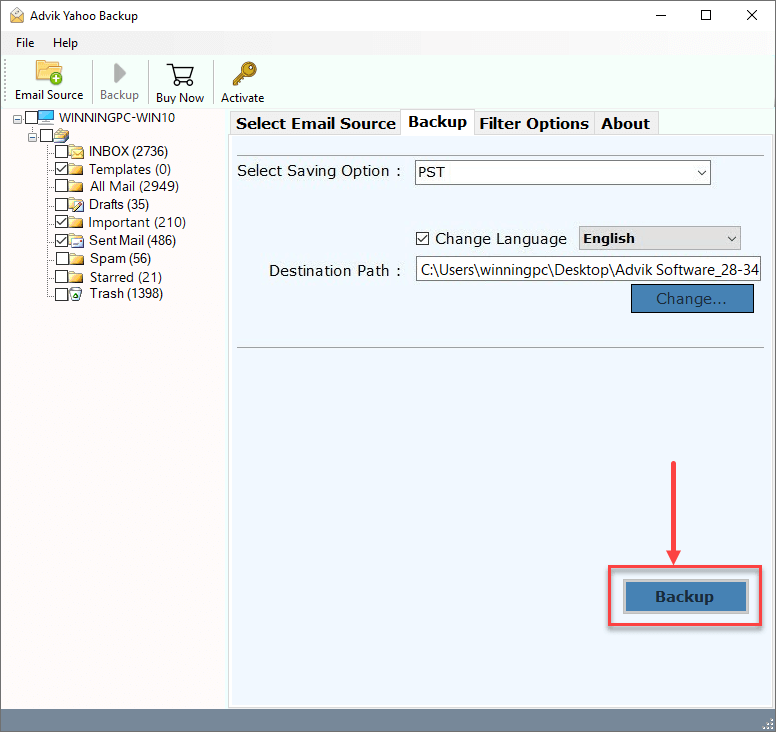
Task: Select the All Mail (2949) label
Action: pyautogui.click(x=134, y=186)
